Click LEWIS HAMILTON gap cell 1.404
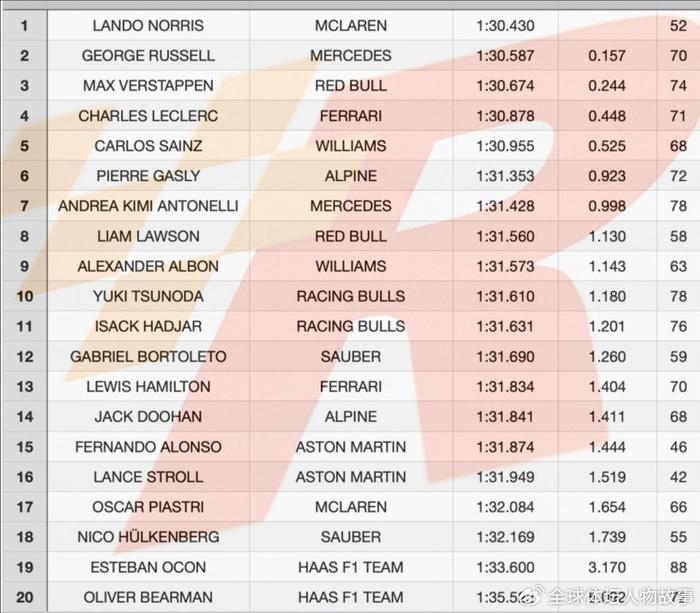 [607, 386]
